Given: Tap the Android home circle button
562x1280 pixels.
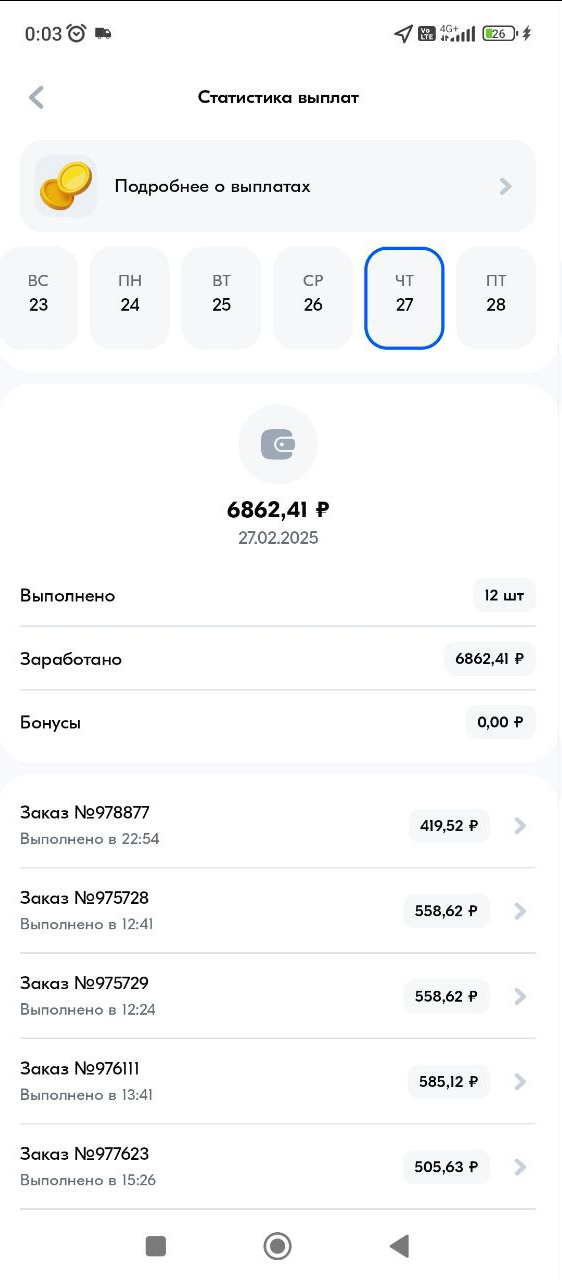Looking at the screenshot, I should pyautogui.click(x=277, y=1245).
